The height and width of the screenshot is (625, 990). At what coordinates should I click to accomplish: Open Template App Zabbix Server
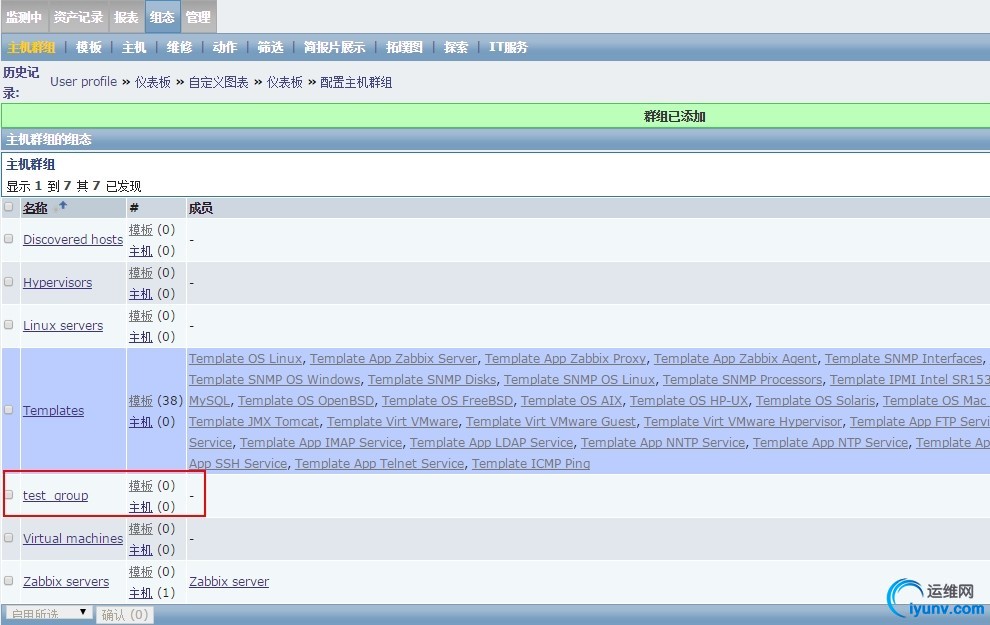(x=394, y=359)
